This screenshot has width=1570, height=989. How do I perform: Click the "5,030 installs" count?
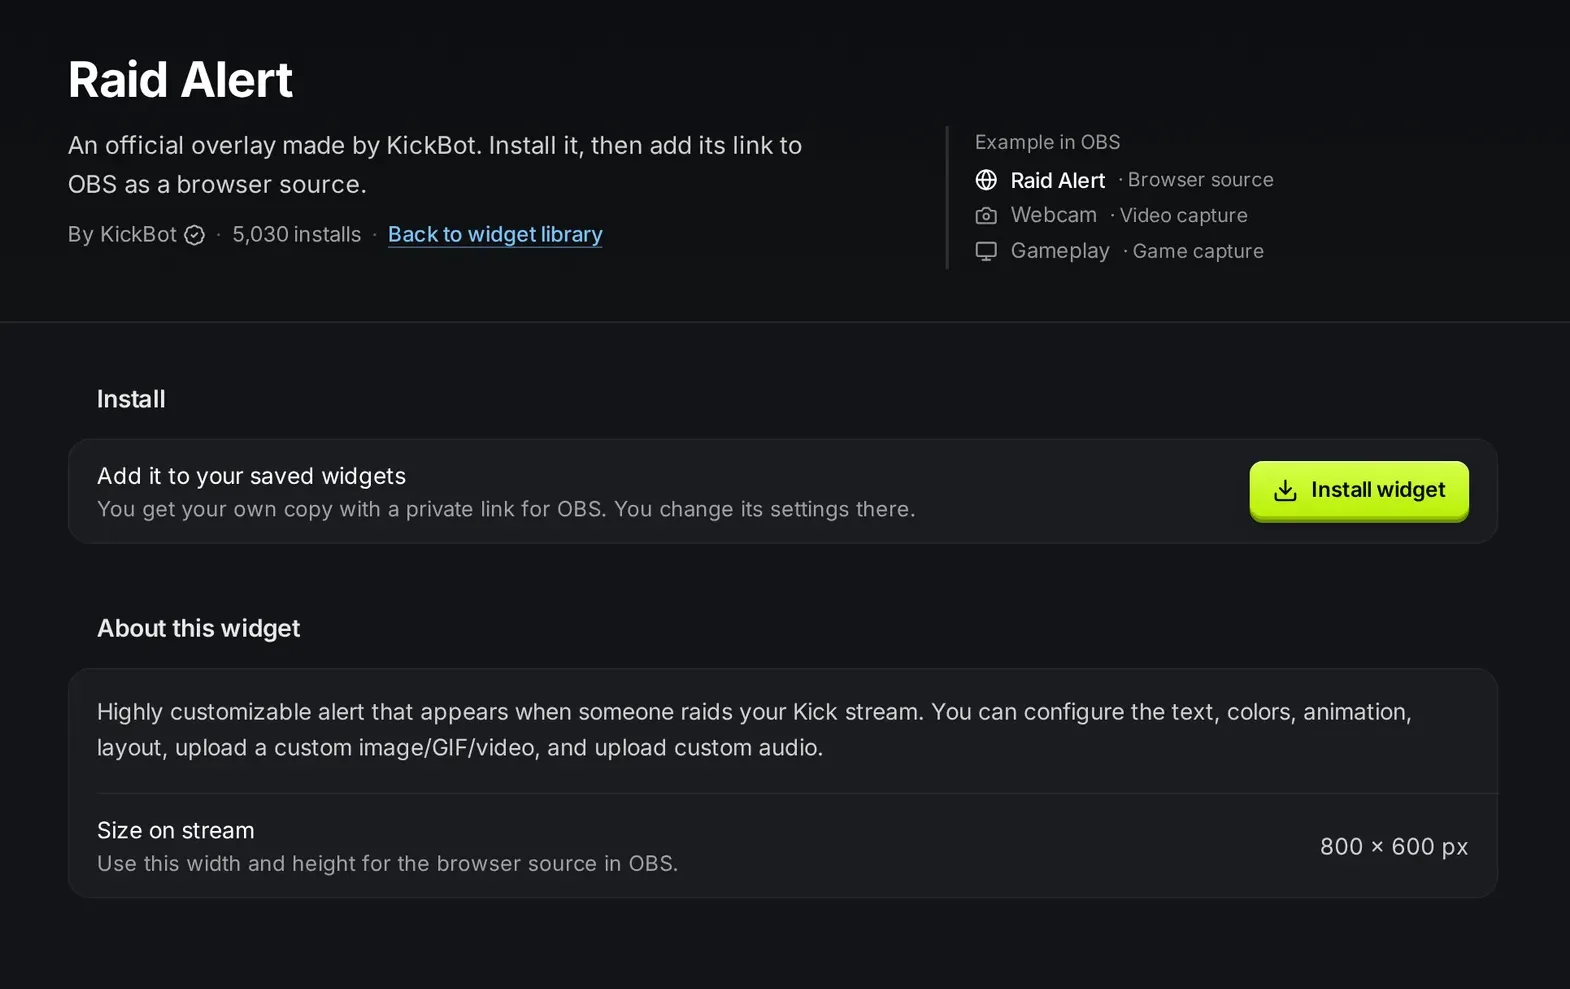297,234
